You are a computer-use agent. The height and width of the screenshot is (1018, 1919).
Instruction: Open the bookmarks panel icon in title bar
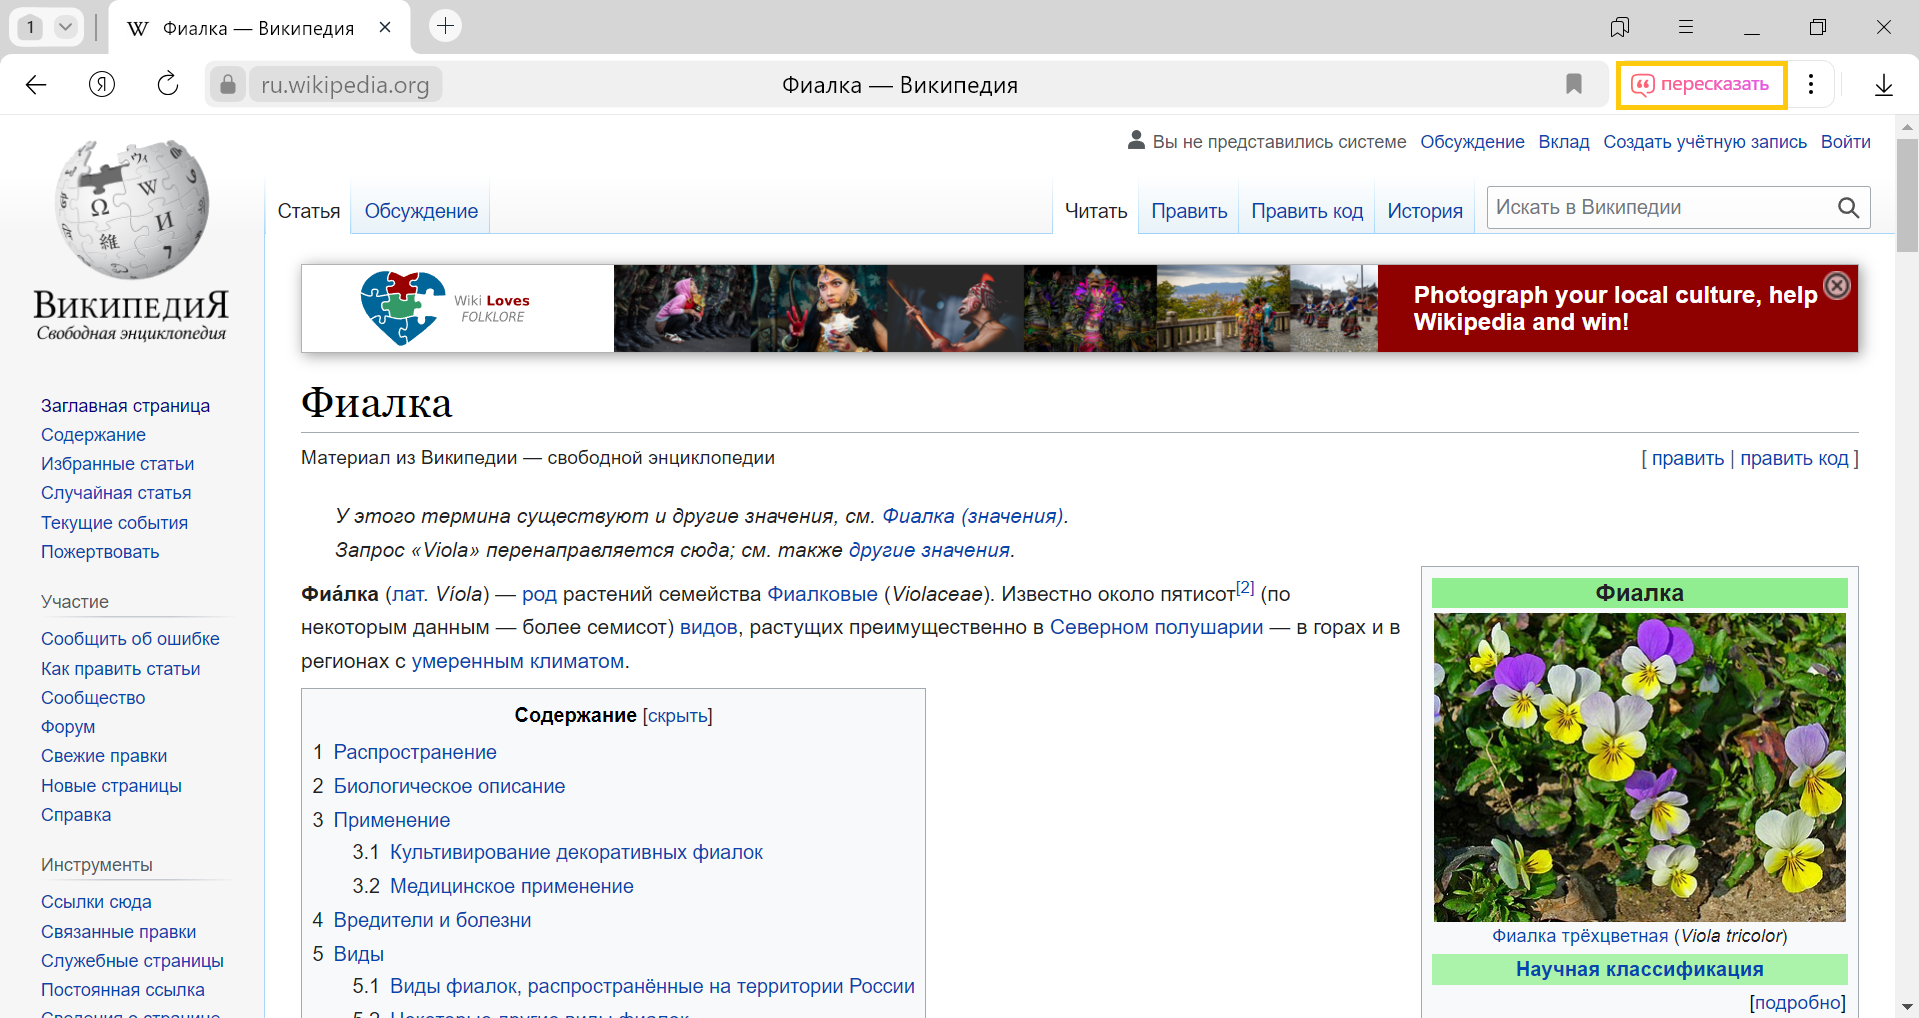pyautogui.click(x=1620, y=27)
